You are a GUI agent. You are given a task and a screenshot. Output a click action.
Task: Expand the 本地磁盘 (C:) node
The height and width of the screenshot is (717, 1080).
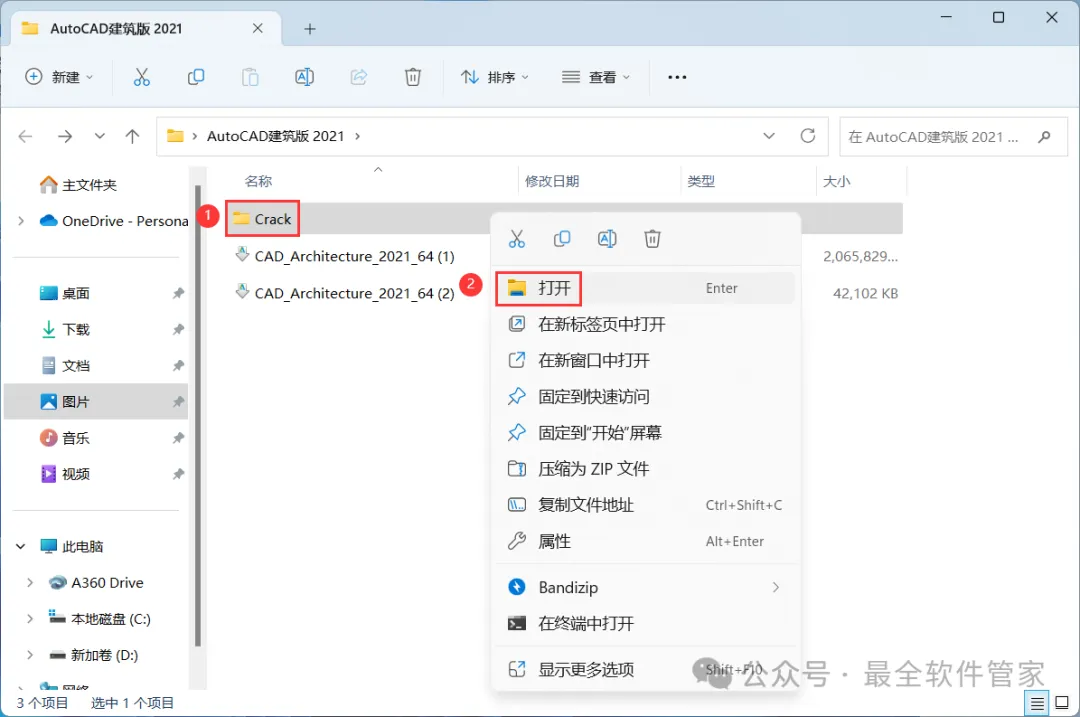pyautogui.click(x=30, y=619)
